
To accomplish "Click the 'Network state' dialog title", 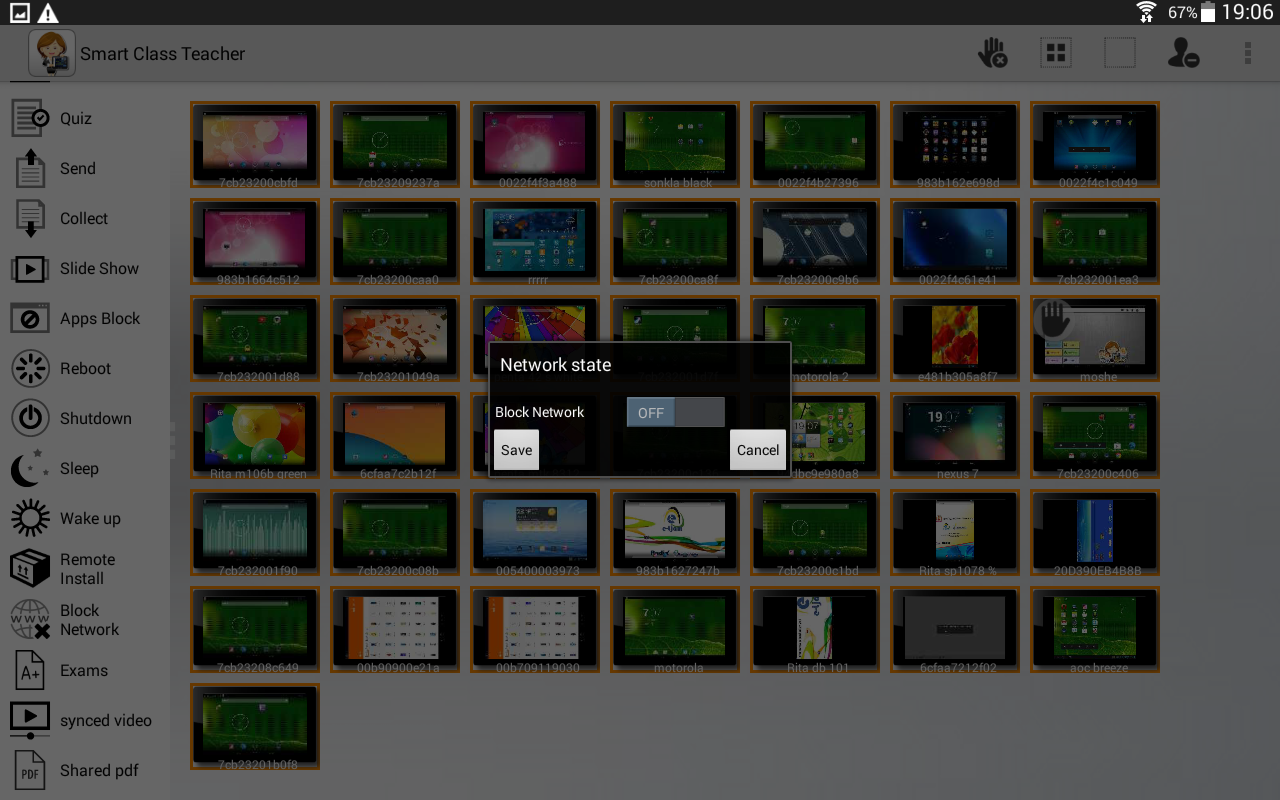I will [555, 365].
